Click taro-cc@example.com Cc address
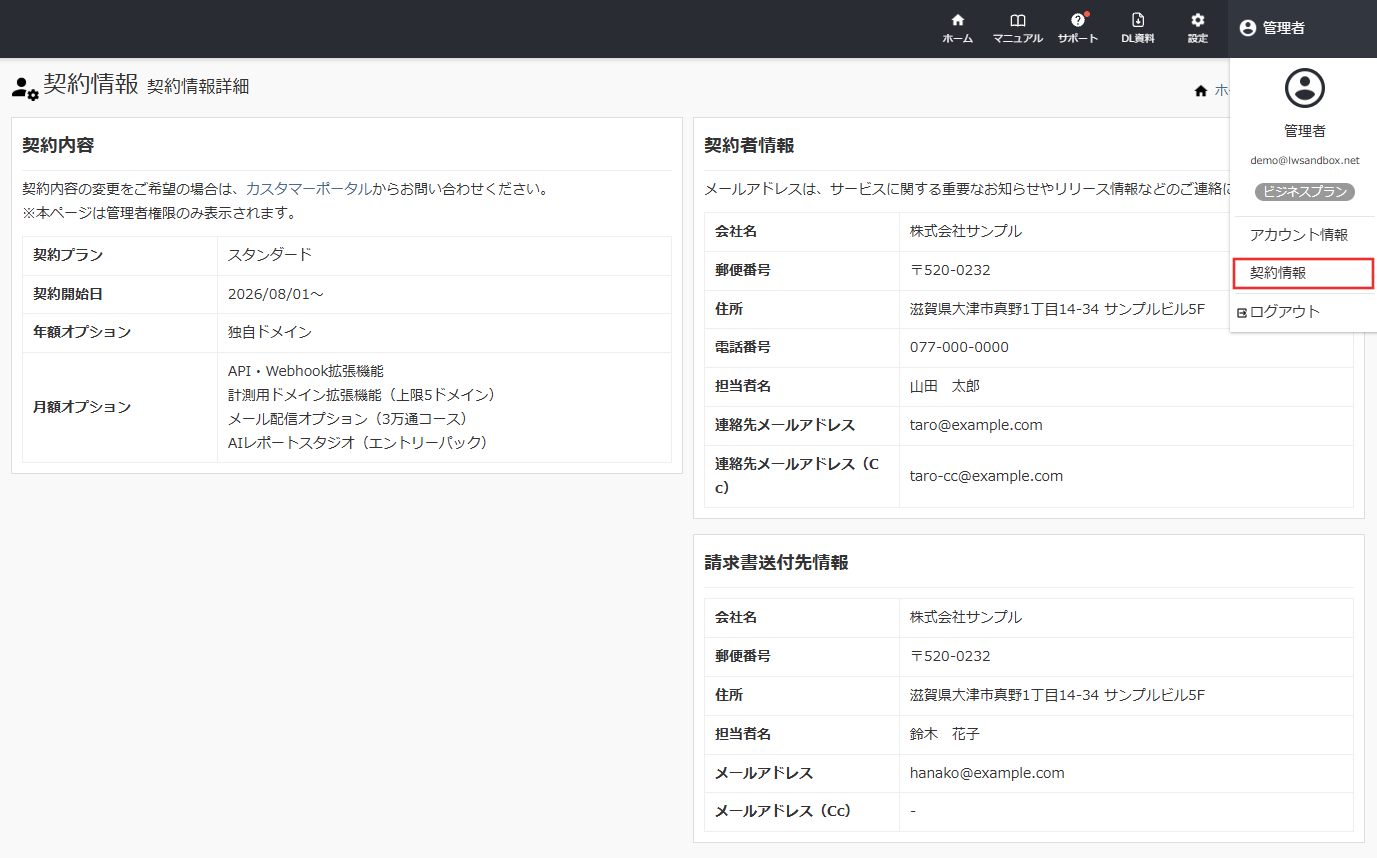The height and width of the screenshot is (858, 1377). click(986, 476)
